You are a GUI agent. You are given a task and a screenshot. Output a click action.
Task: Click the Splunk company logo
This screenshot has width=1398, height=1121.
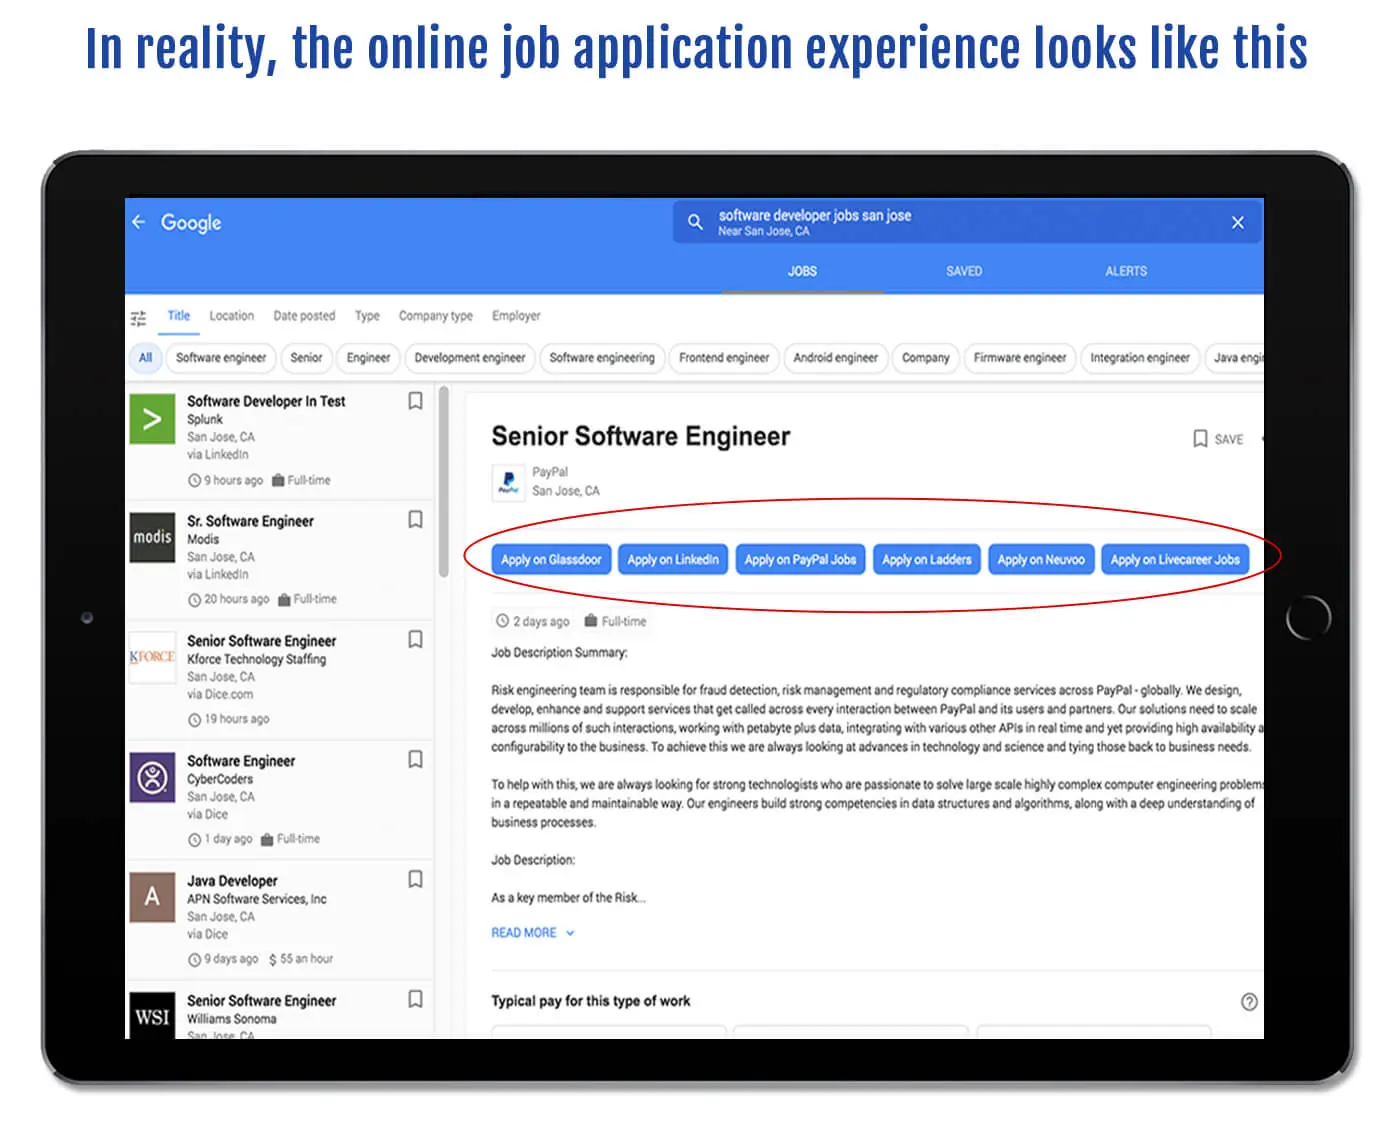click(152, 419)
